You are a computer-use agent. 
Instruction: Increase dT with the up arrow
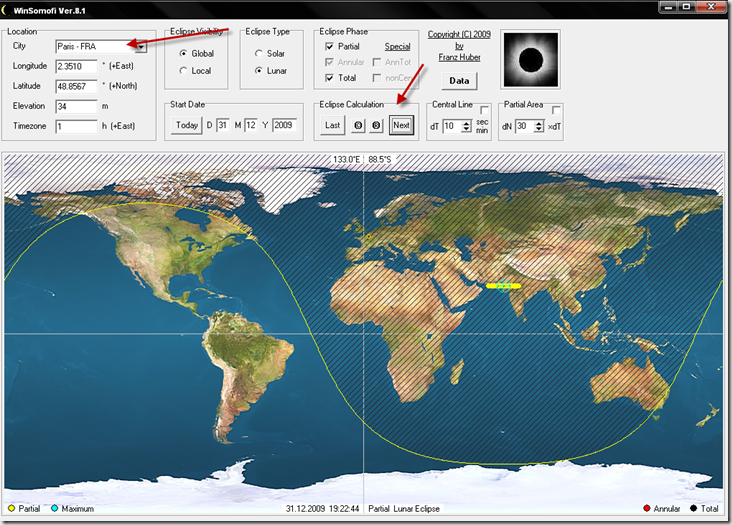click(x=466, y=123)
